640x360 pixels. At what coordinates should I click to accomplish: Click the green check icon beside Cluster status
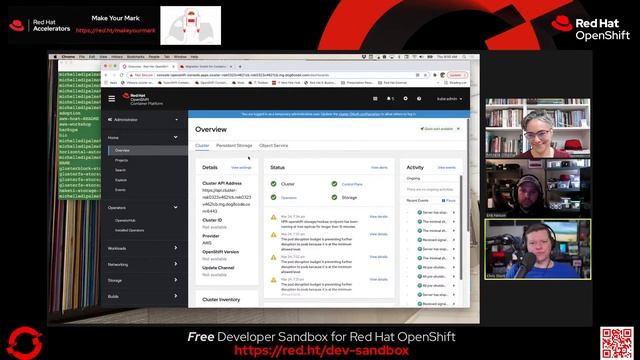(273, 184)
